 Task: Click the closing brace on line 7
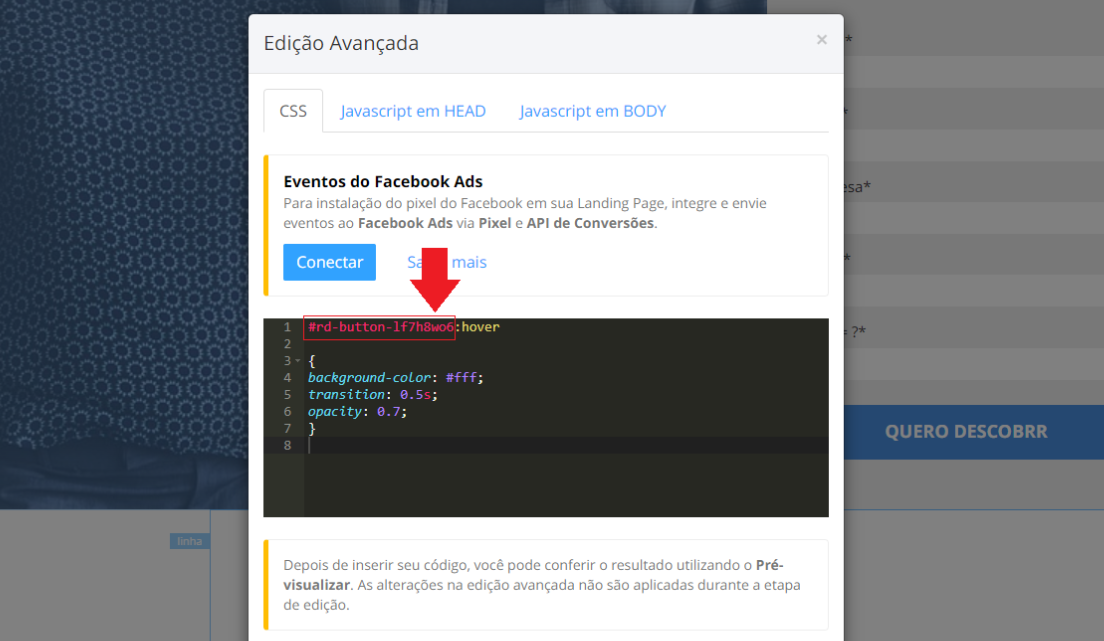pos(312,428)
